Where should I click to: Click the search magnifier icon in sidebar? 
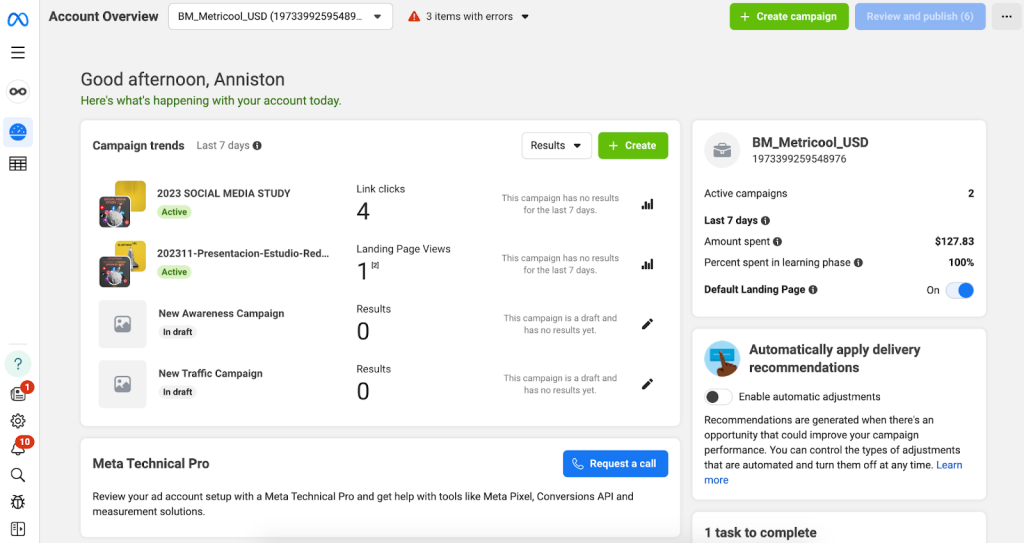pos(18,475)
